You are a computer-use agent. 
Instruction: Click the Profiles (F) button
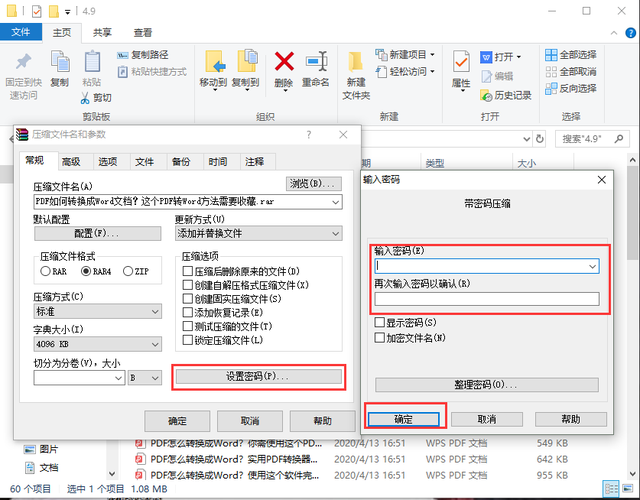pyautogui.click(x=98, y=233)
